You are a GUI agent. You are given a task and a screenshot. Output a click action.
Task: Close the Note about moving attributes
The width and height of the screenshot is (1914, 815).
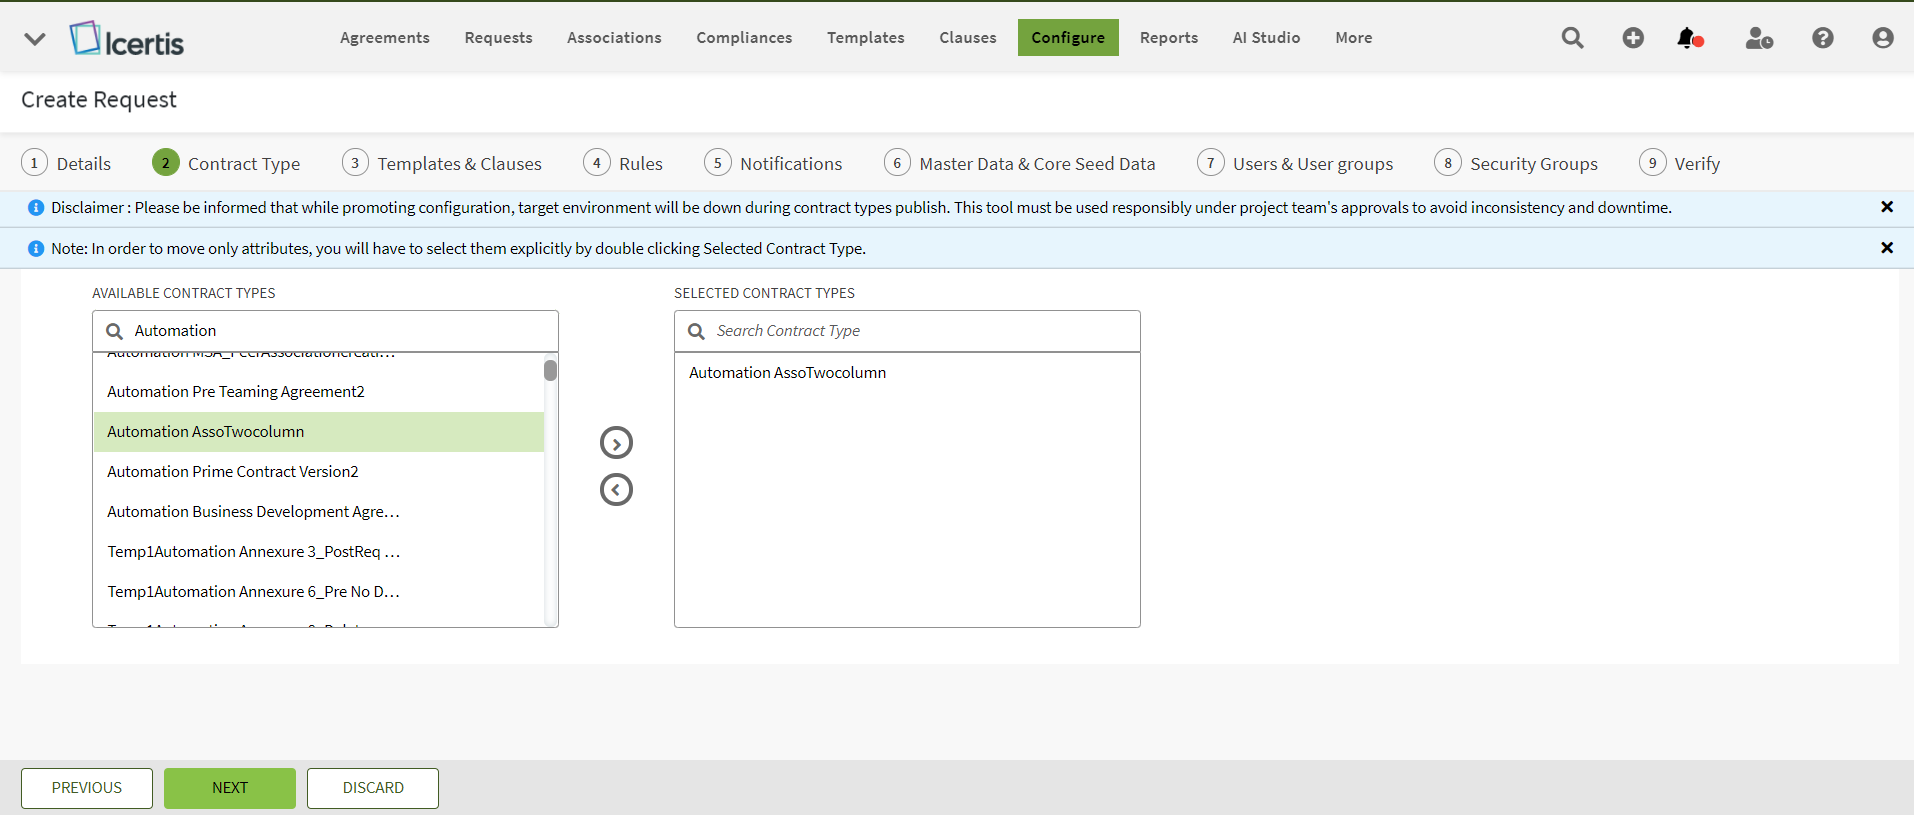(x=1886, y=248)
